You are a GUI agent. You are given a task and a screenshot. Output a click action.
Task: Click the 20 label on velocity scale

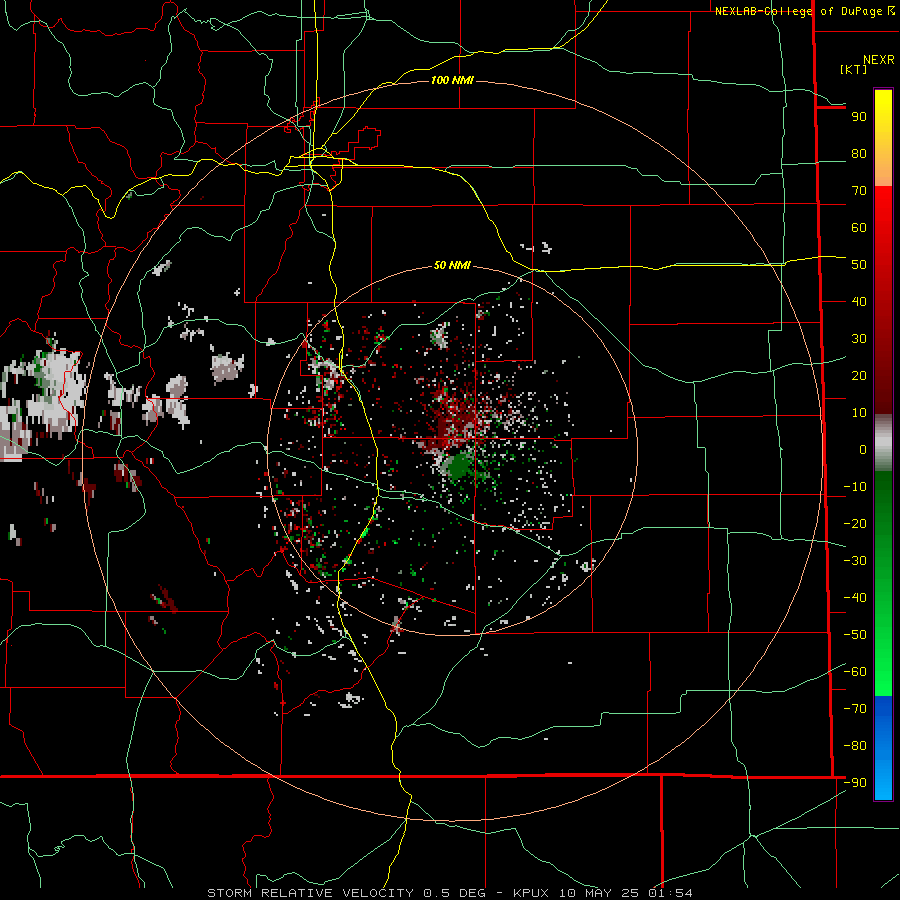tap(859, 376)
